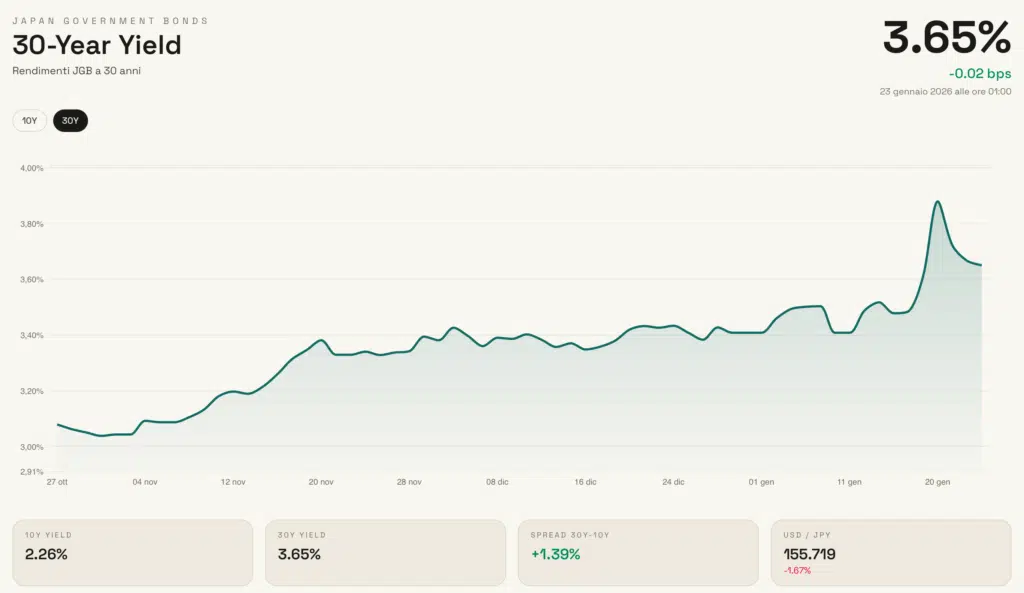This screenshot has width=1024, height=593.
Task: Click the 4,00% y-axis label
Action: [32, 168]
